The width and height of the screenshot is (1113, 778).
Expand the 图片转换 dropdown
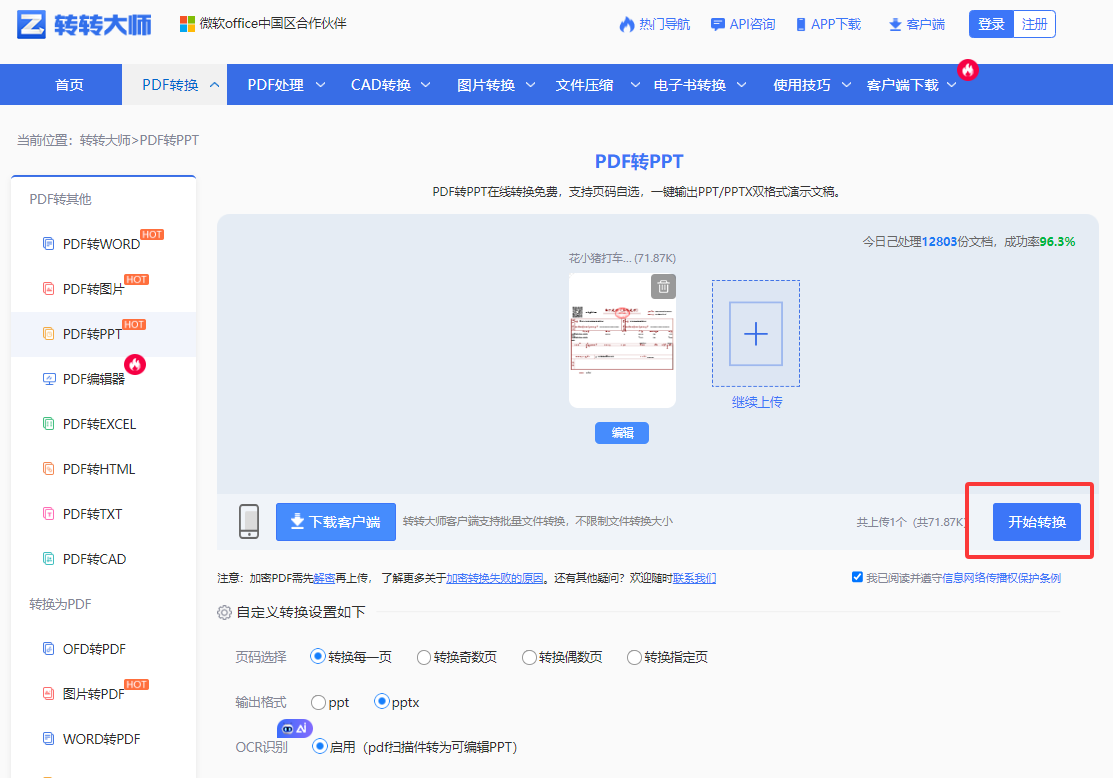click(x=530, y=84)
